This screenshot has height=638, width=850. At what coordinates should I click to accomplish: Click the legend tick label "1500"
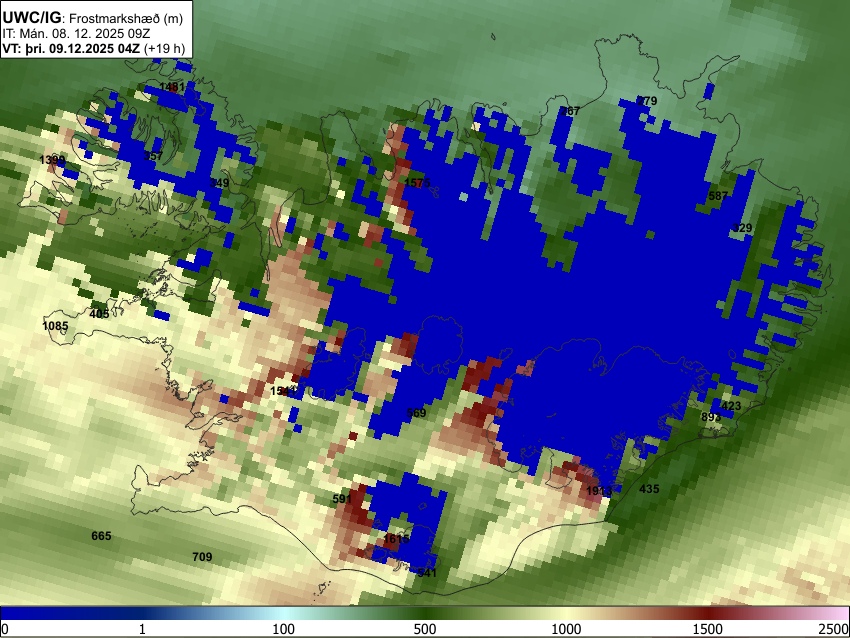point(708,629)
